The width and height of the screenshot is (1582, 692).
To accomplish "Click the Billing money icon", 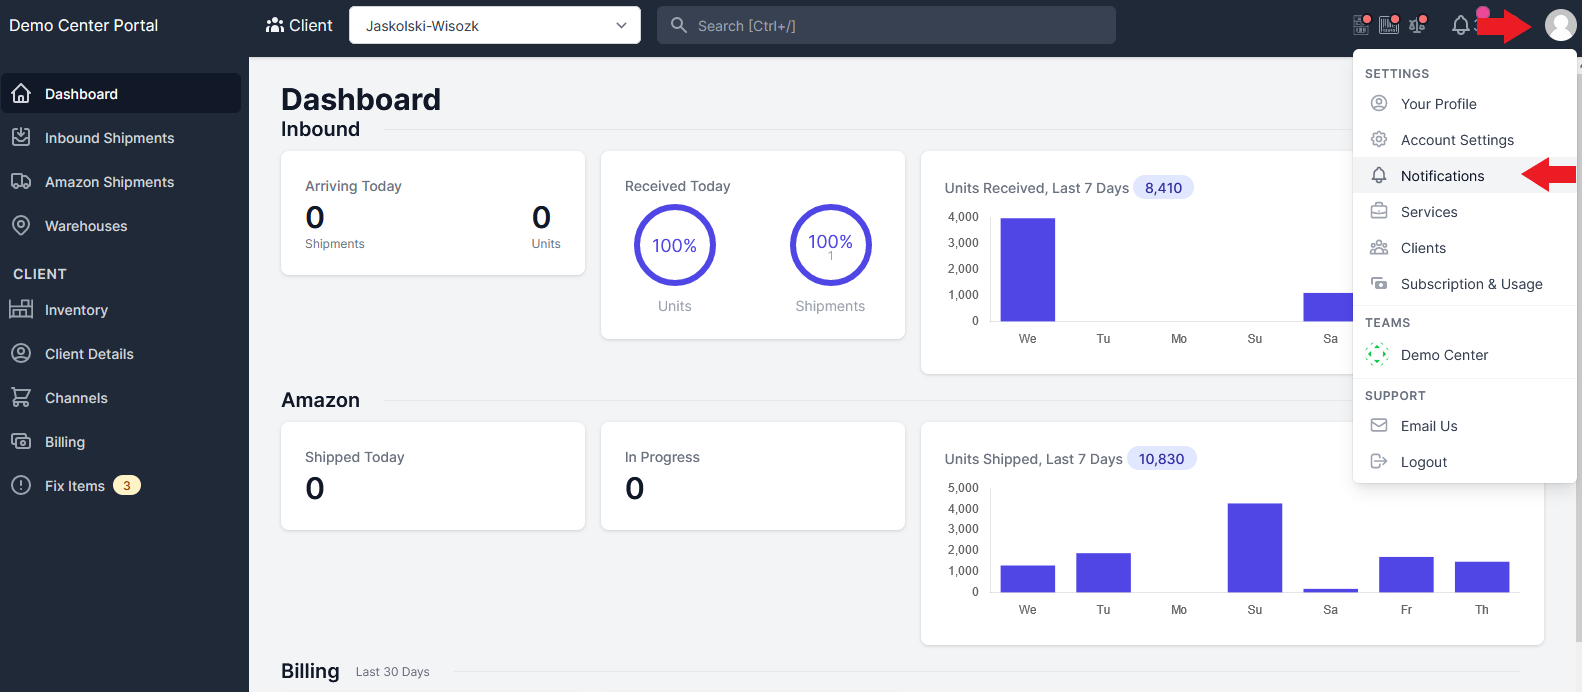I will point(21,441).
